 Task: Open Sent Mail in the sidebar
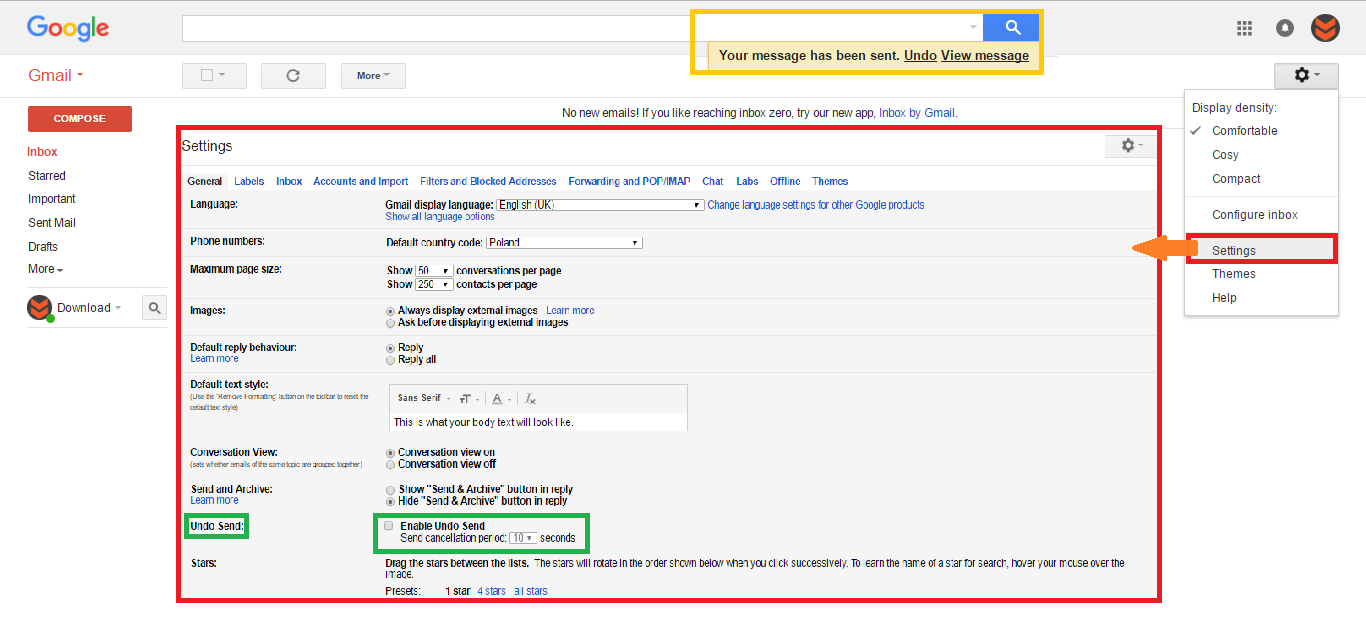click(52, 223)
